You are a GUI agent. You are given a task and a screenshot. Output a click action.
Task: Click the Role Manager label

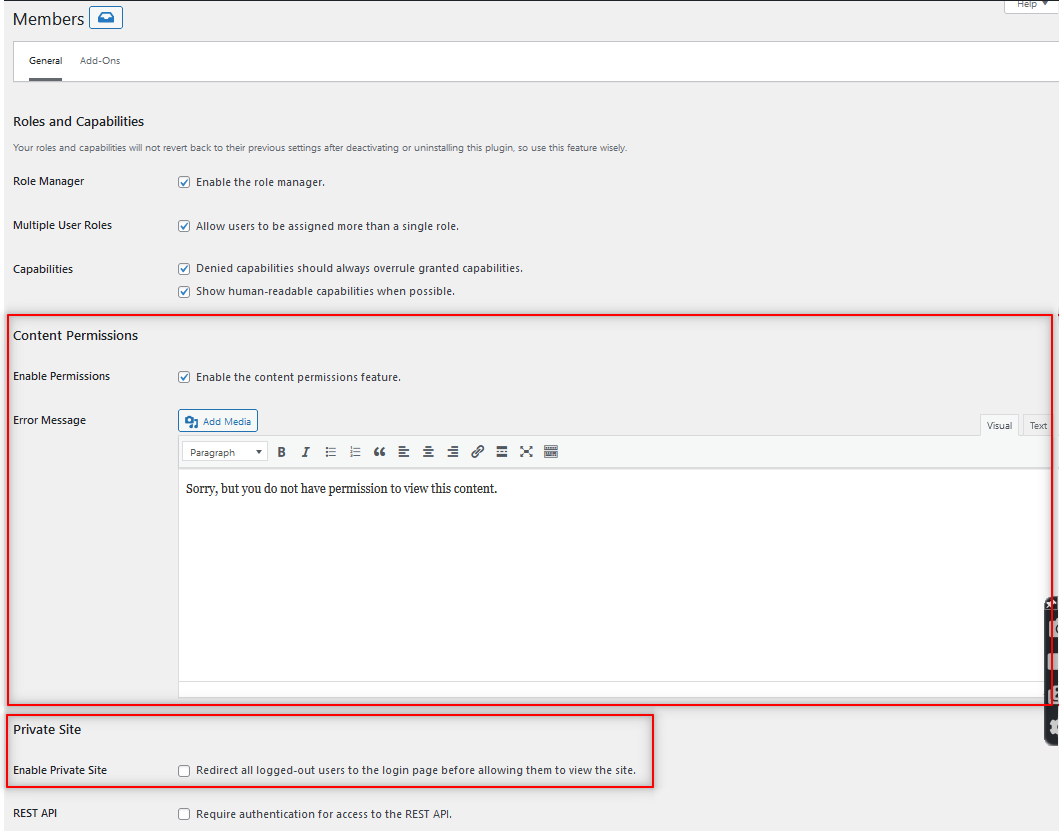coord(49,181)
